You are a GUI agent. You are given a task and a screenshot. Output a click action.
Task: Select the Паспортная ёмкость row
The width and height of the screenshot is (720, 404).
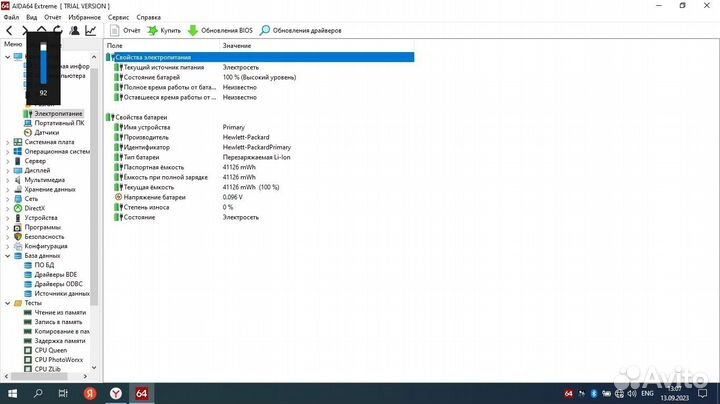[259, 167]
